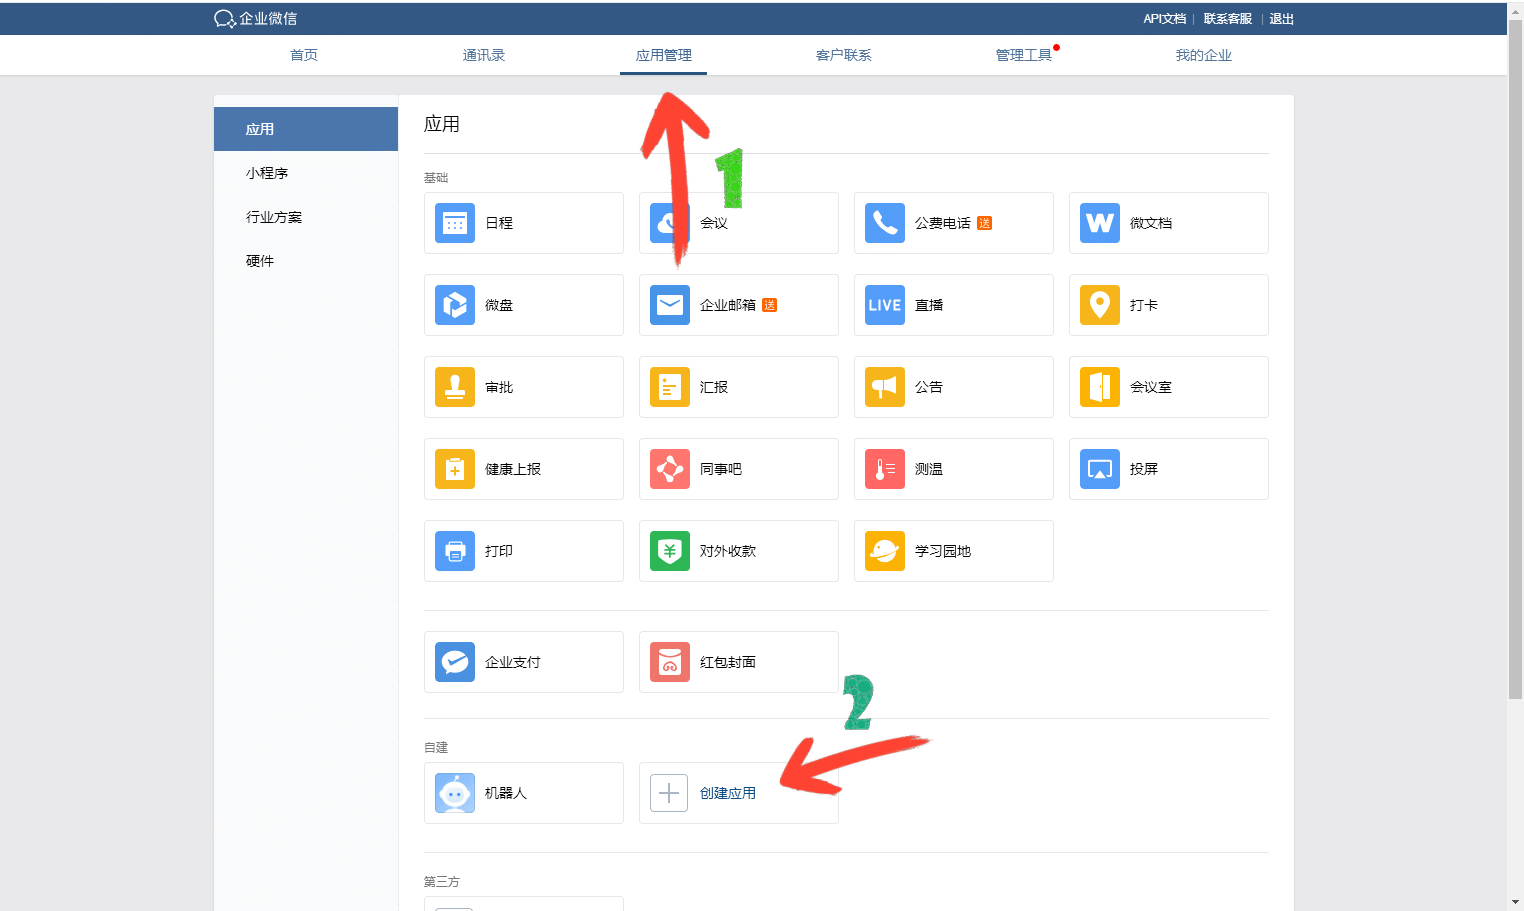This screenshot has height=911, width=1524.
Task: Click the 红包封面 label text
Action: tap(728, 662)
